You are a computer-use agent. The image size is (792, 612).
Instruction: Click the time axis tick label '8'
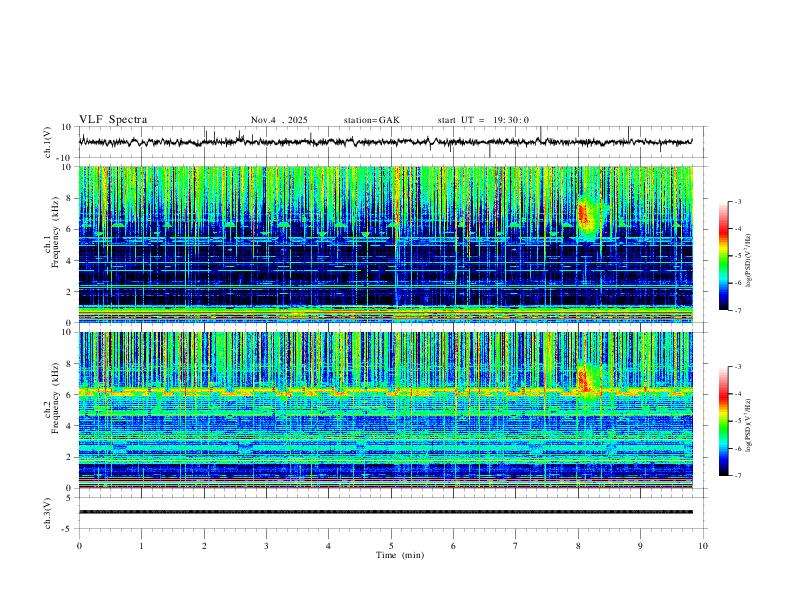pos(578,546)
